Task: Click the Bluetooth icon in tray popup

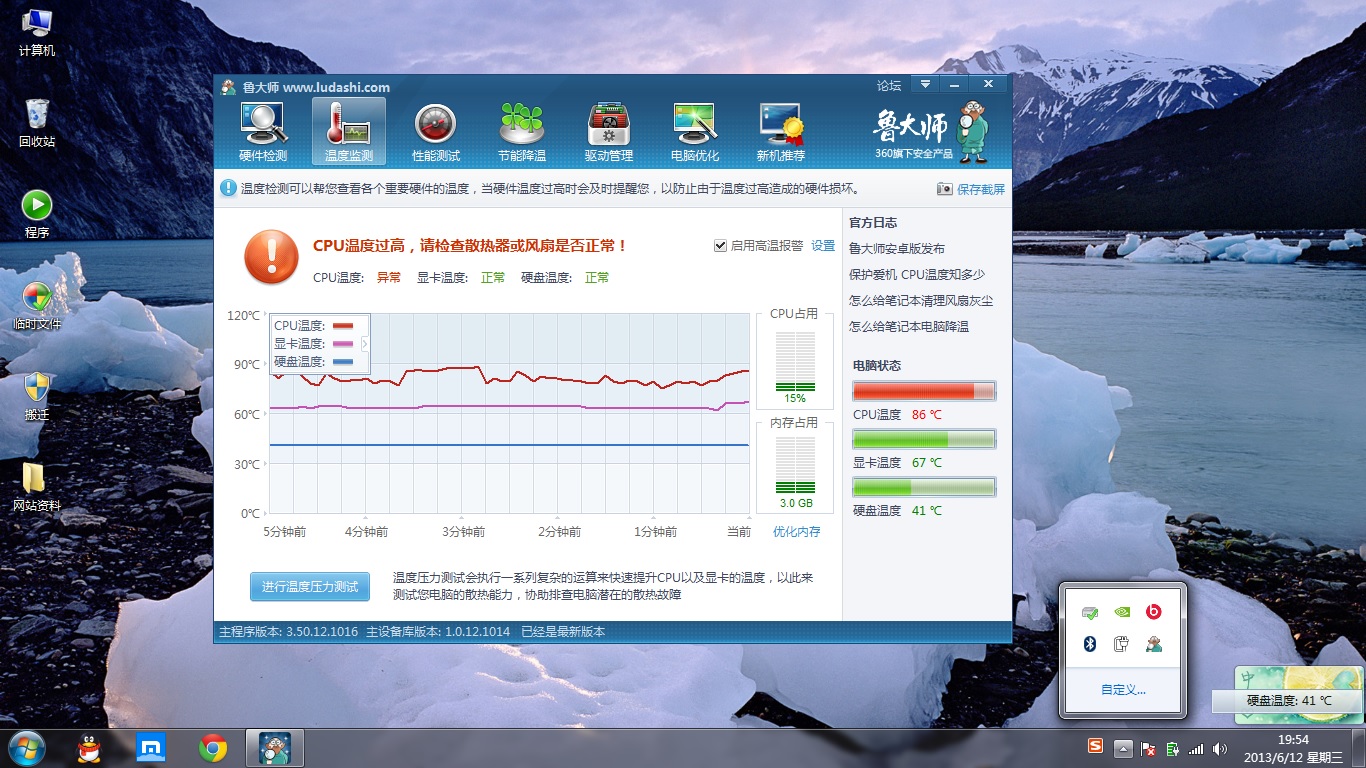Action: tap(1091, 643)
